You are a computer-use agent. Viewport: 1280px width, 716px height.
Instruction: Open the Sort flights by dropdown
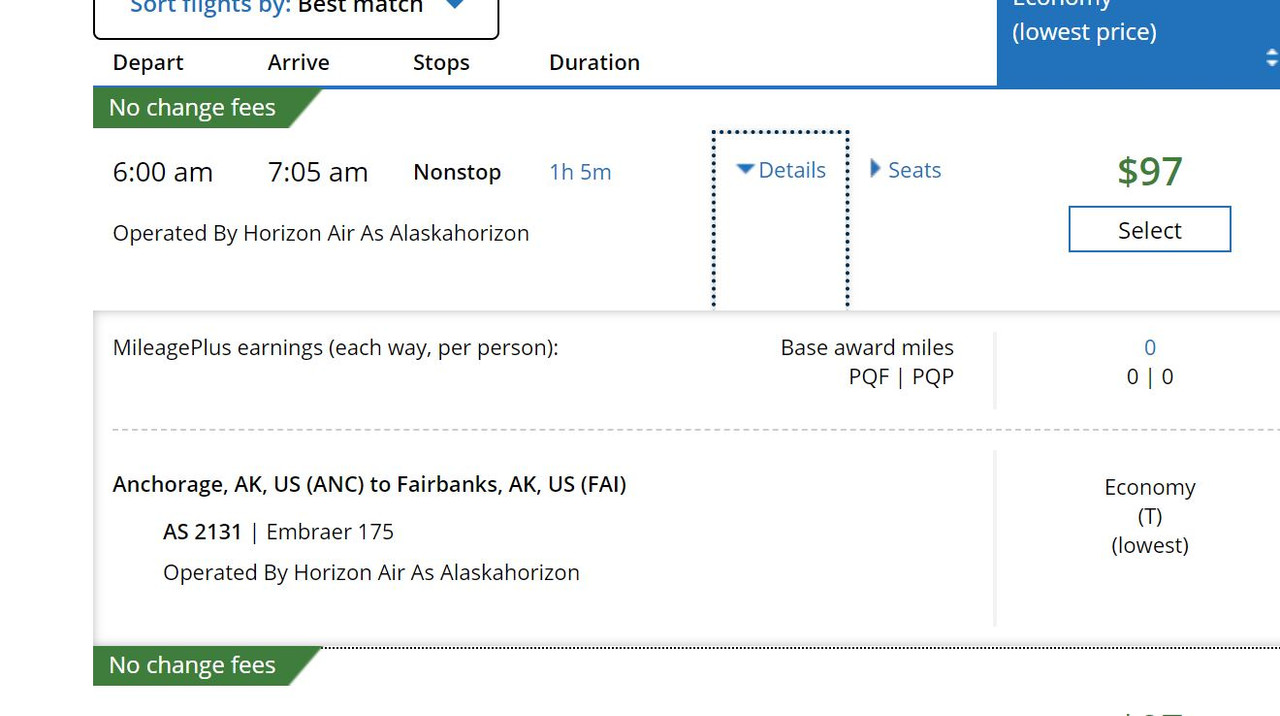pos(295,12)
